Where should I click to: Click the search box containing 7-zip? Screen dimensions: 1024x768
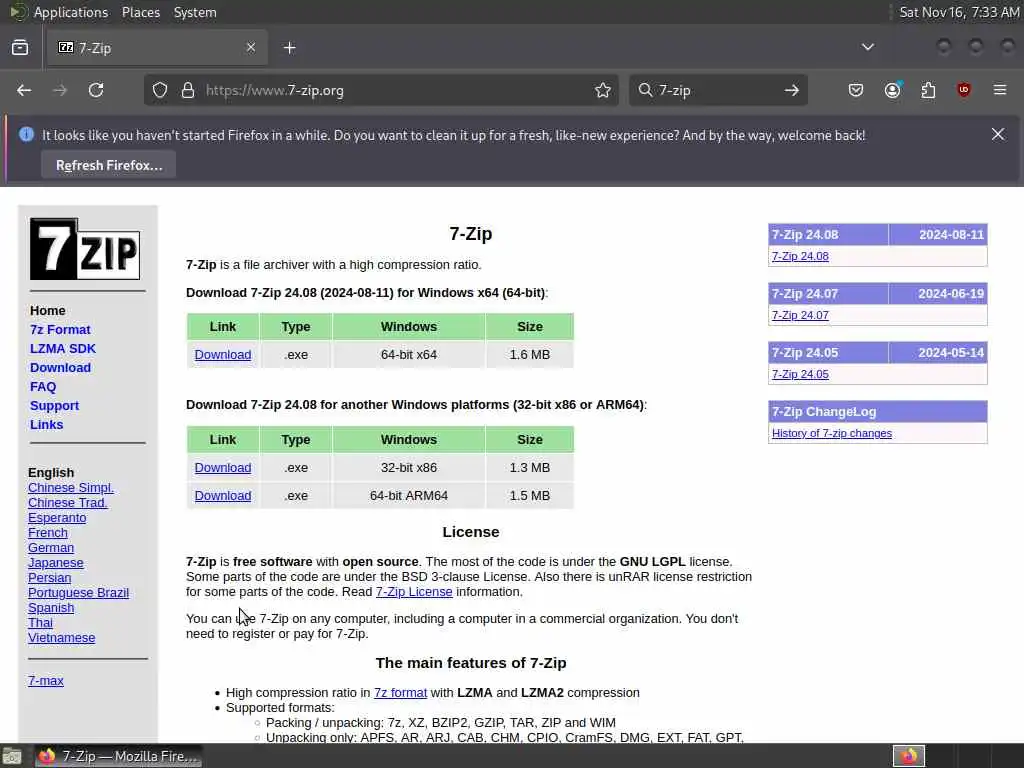[x=718, y=90]
